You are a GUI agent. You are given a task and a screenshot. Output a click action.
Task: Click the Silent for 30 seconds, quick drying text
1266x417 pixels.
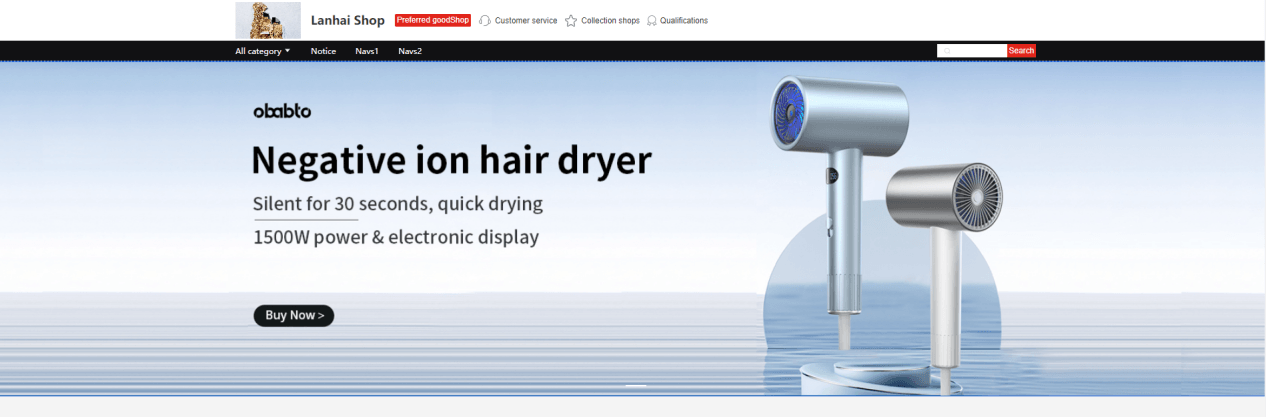(x=398, y=204)
